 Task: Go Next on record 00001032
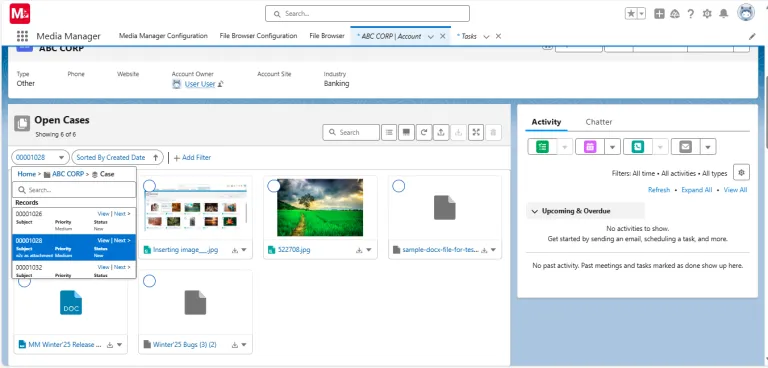click(122, 267)
